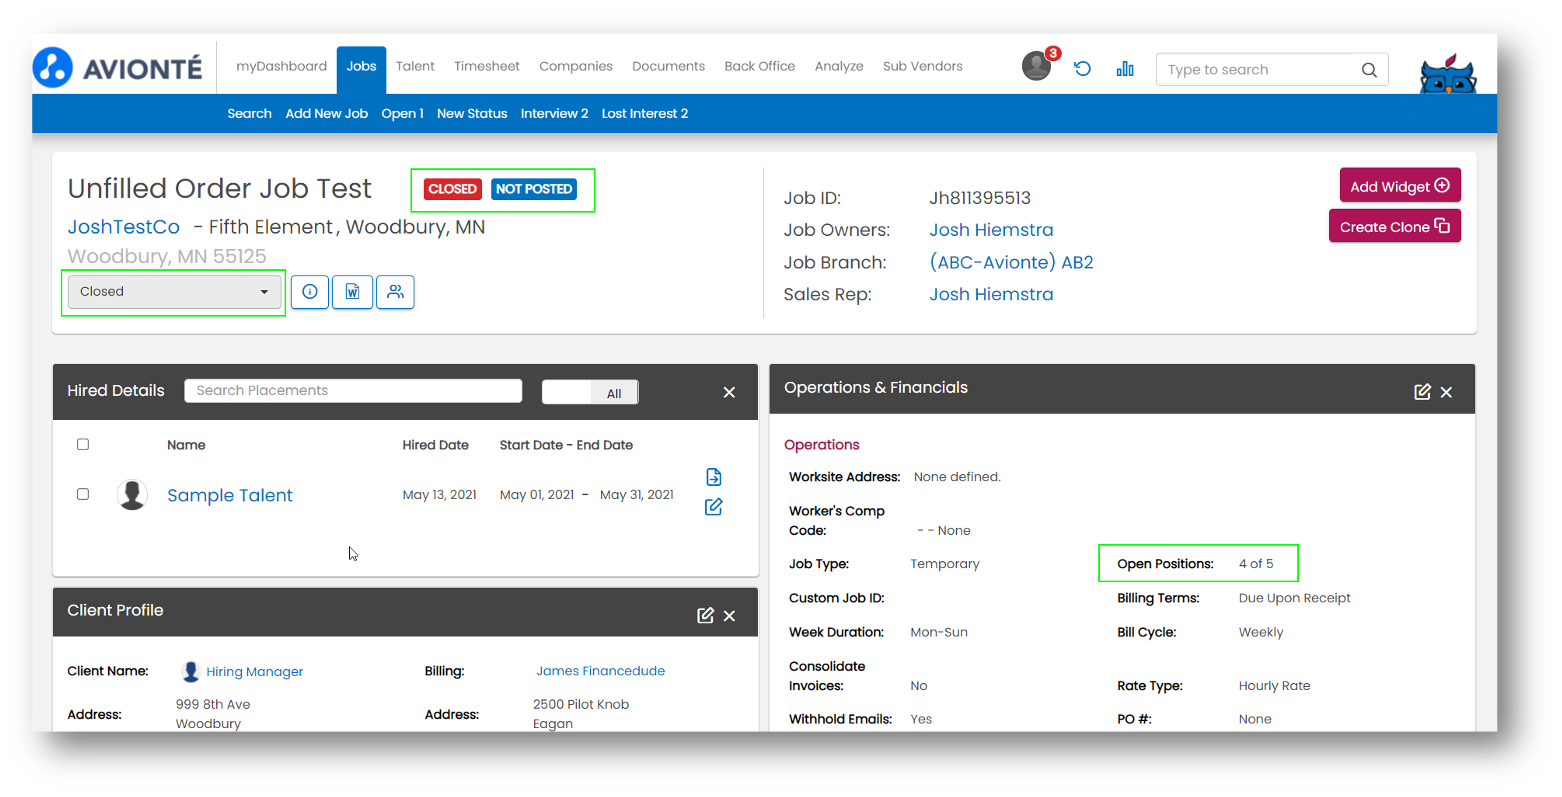The height and width of the screenshot is (797, 1562).
Task: Open the job info icon
Action: (x=309, y=292)
